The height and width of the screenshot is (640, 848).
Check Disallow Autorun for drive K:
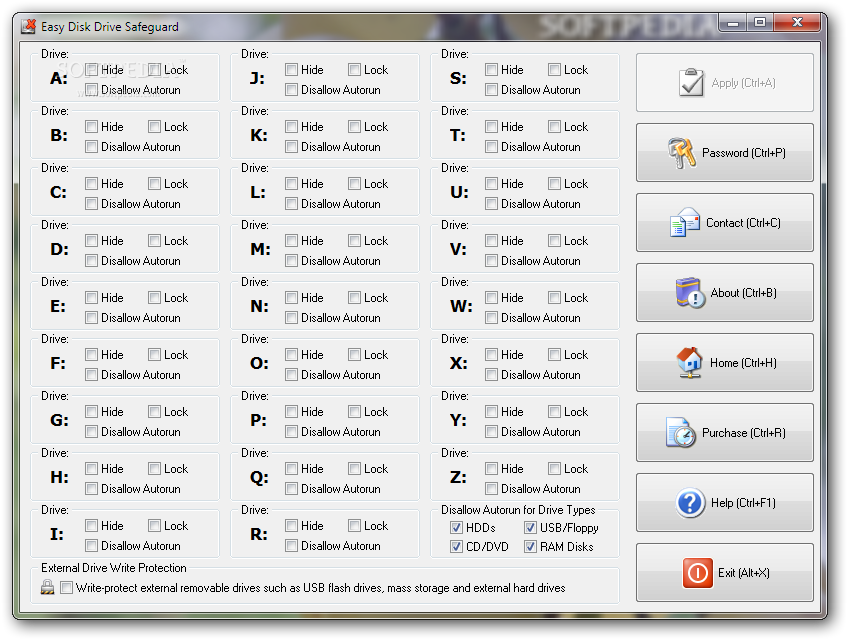tap(292, 147)
